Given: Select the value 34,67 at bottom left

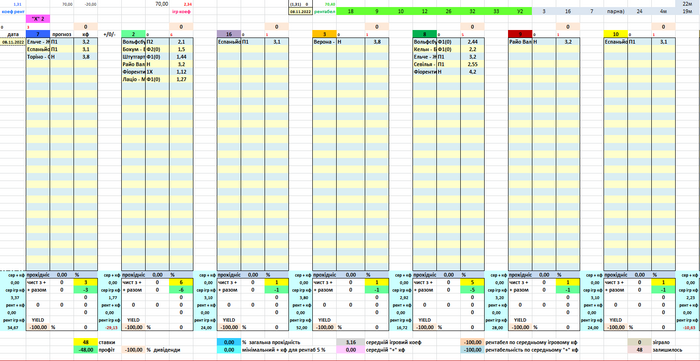Looking at the screenshot, I should click(x=13, y=327).
